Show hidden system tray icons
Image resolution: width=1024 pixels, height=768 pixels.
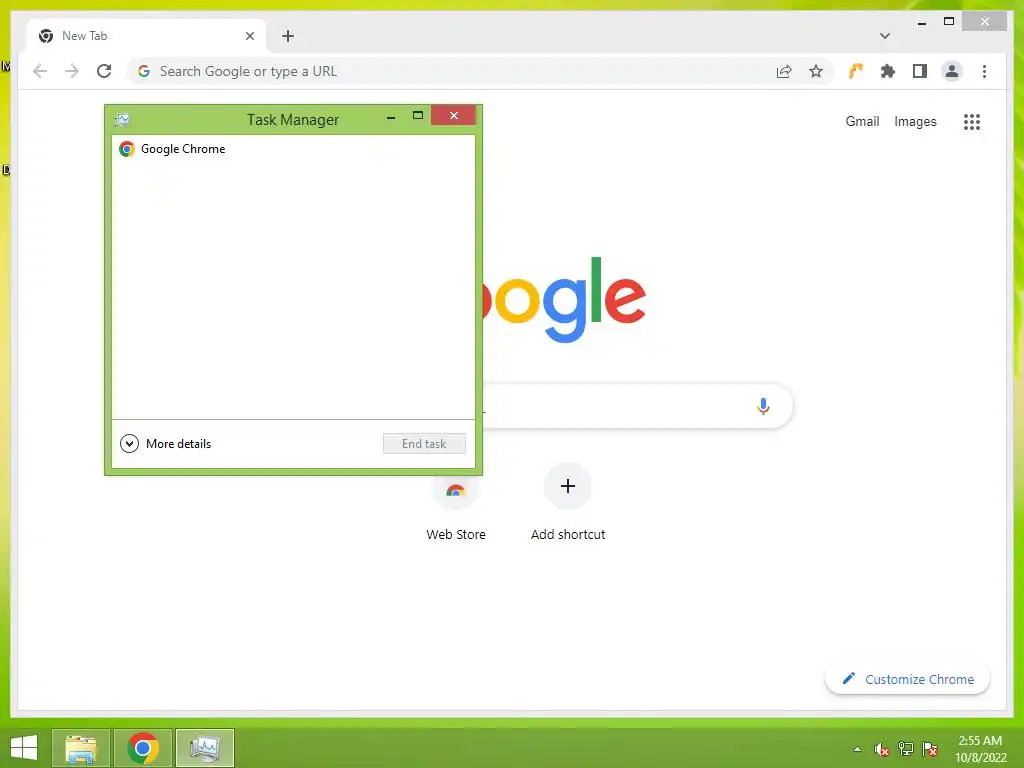point(857,749)
